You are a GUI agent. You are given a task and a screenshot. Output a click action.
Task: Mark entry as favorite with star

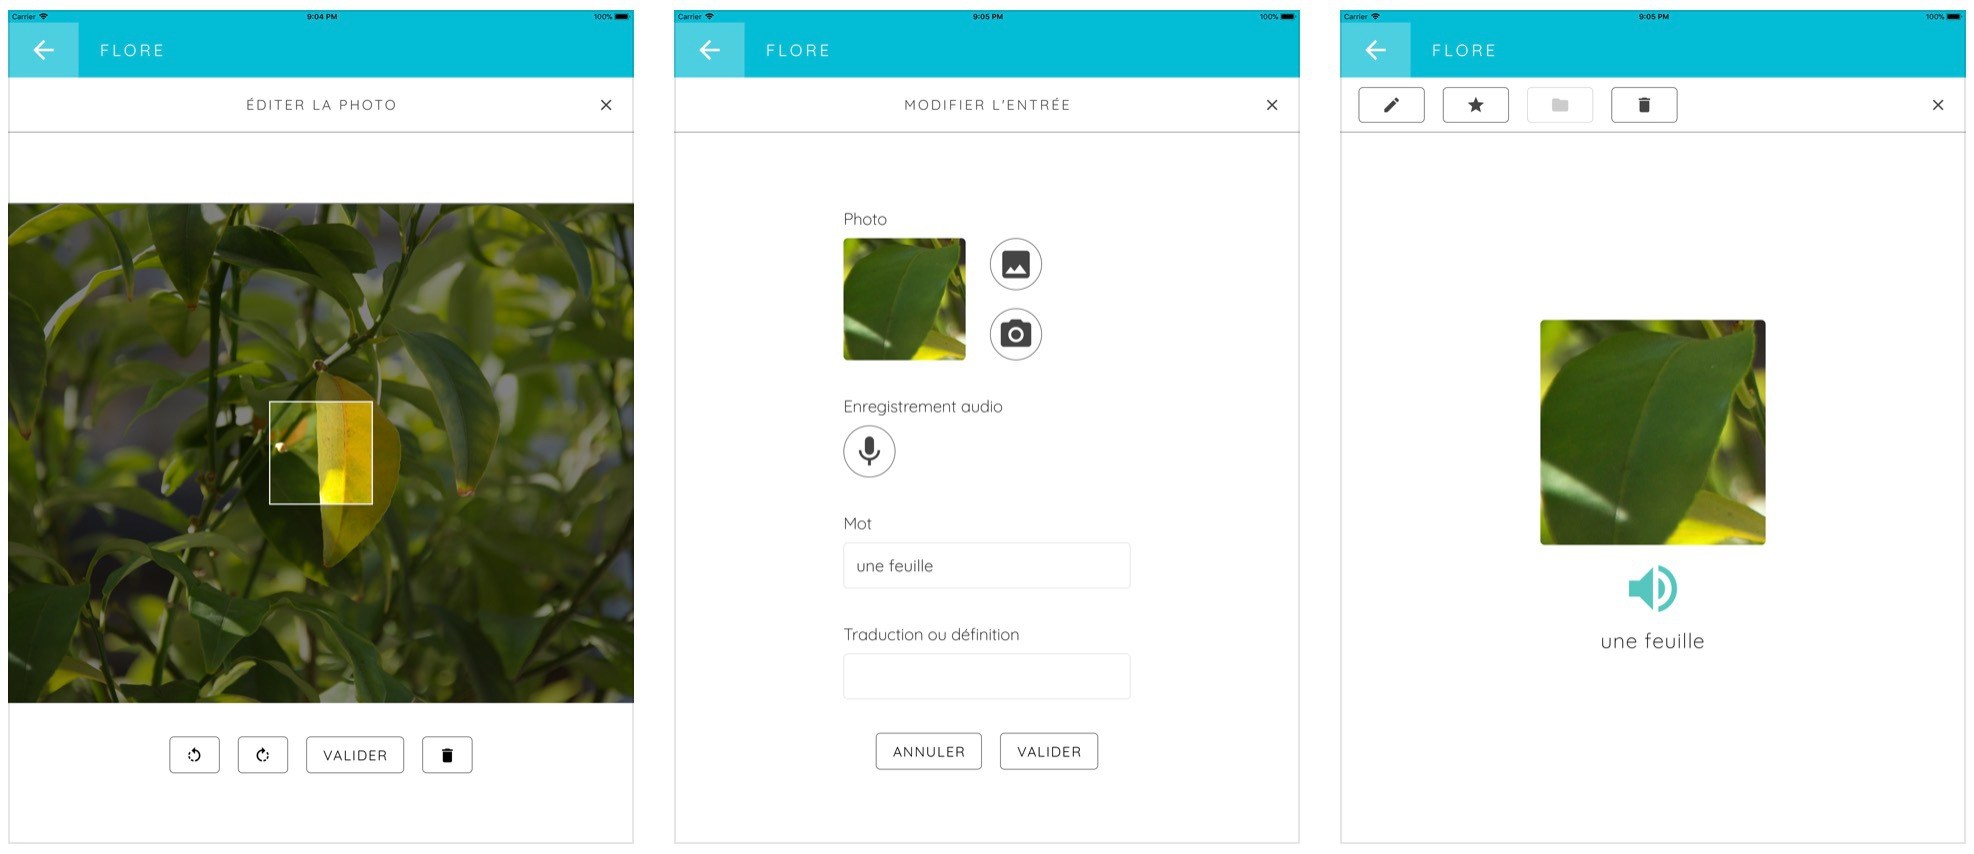coord(1476,105)
